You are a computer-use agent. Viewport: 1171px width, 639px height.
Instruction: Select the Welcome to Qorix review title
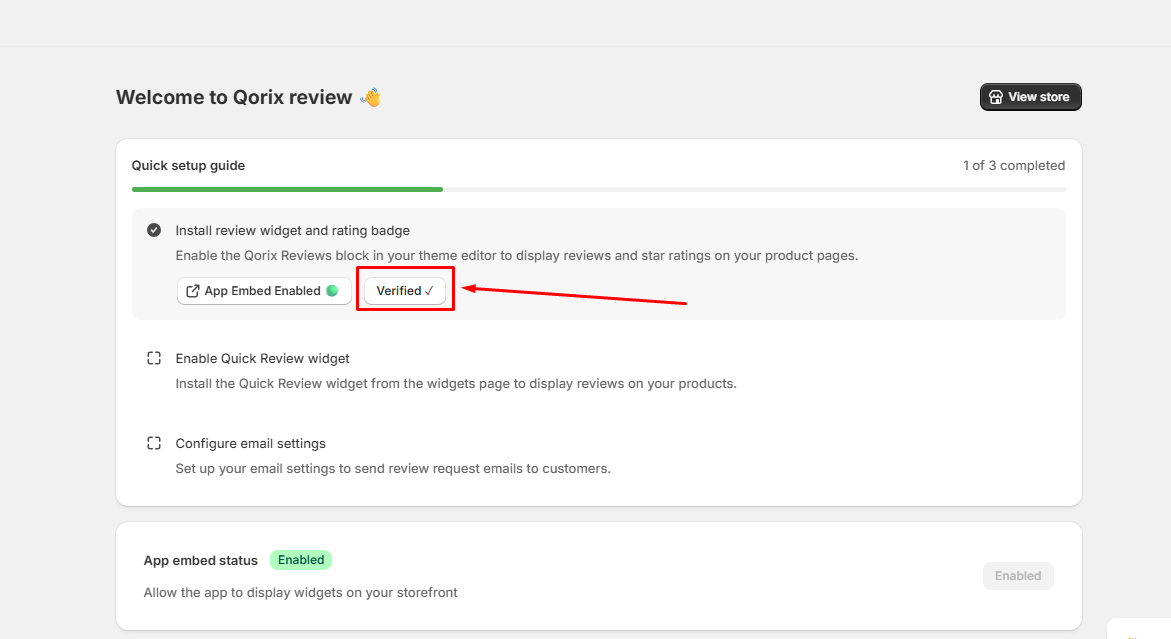(x=234, y=97)
